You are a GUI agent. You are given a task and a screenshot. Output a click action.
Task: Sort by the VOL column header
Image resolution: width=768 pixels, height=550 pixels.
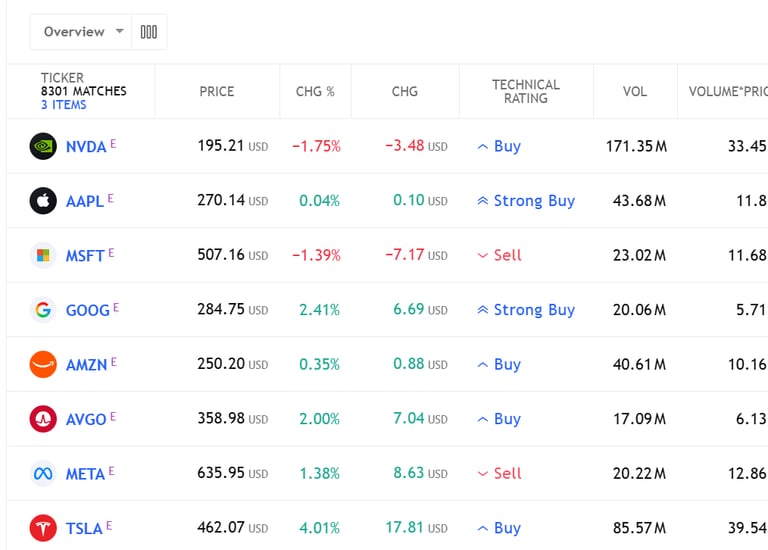click(x=635, y=91)
